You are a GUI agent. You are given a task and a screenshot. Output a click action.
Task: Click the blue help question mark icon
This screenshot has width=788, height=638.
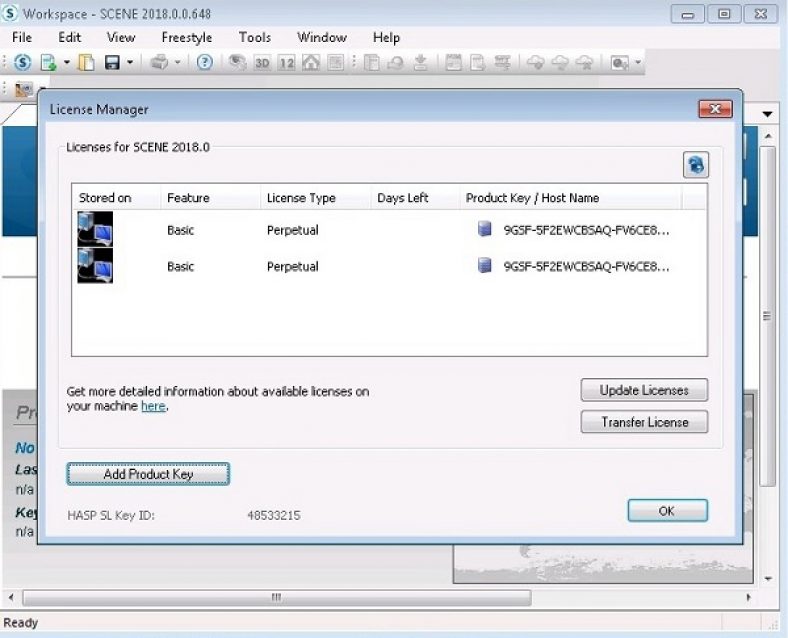pos(205,62)
